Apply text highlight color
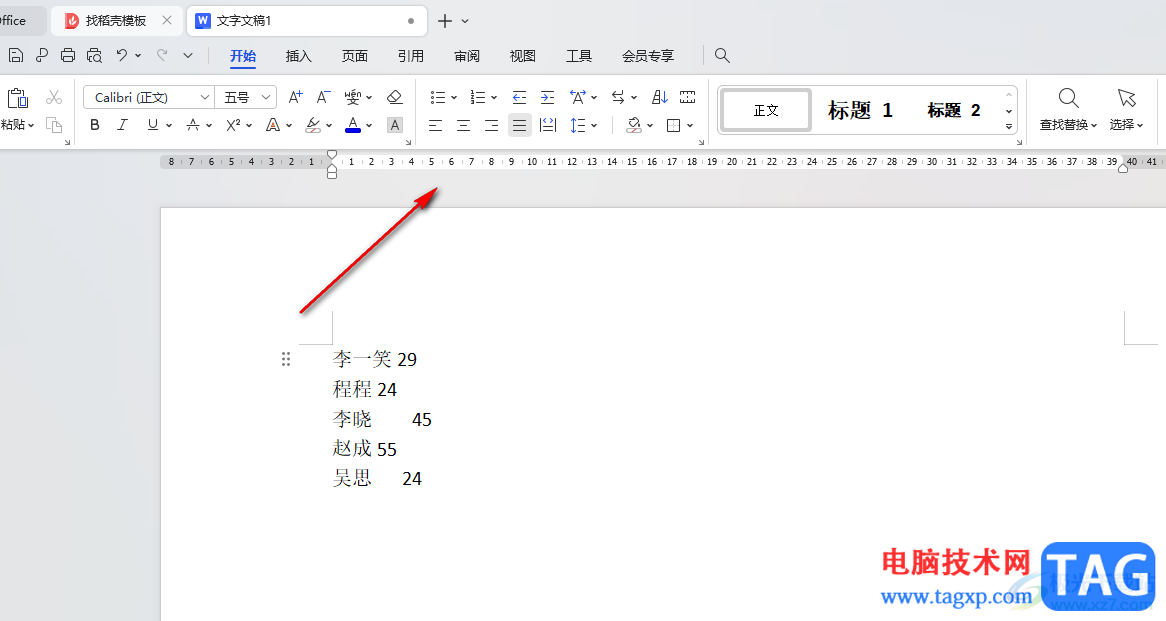1166x621 pixels. [313, 125]
